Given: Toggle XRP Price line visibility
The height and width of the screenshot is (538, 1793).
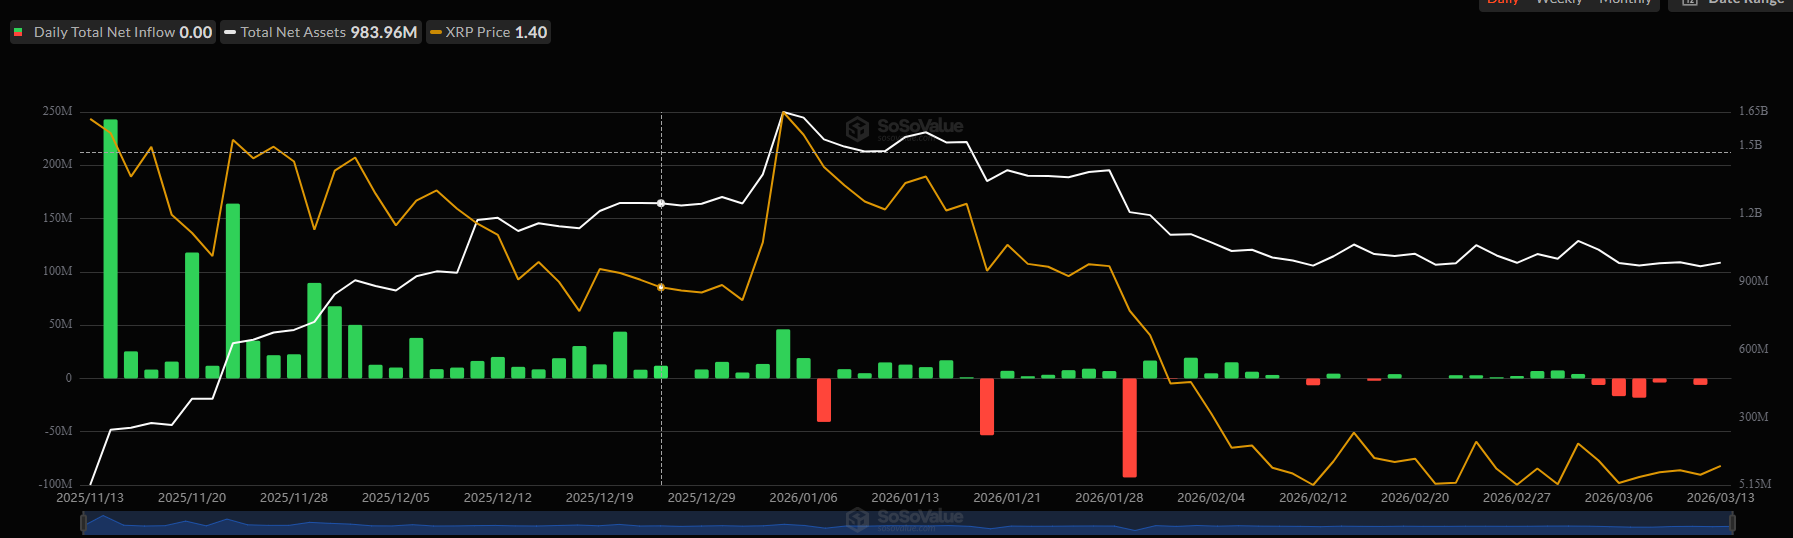Looking at the screenshot, I should [x=489, y=32].
